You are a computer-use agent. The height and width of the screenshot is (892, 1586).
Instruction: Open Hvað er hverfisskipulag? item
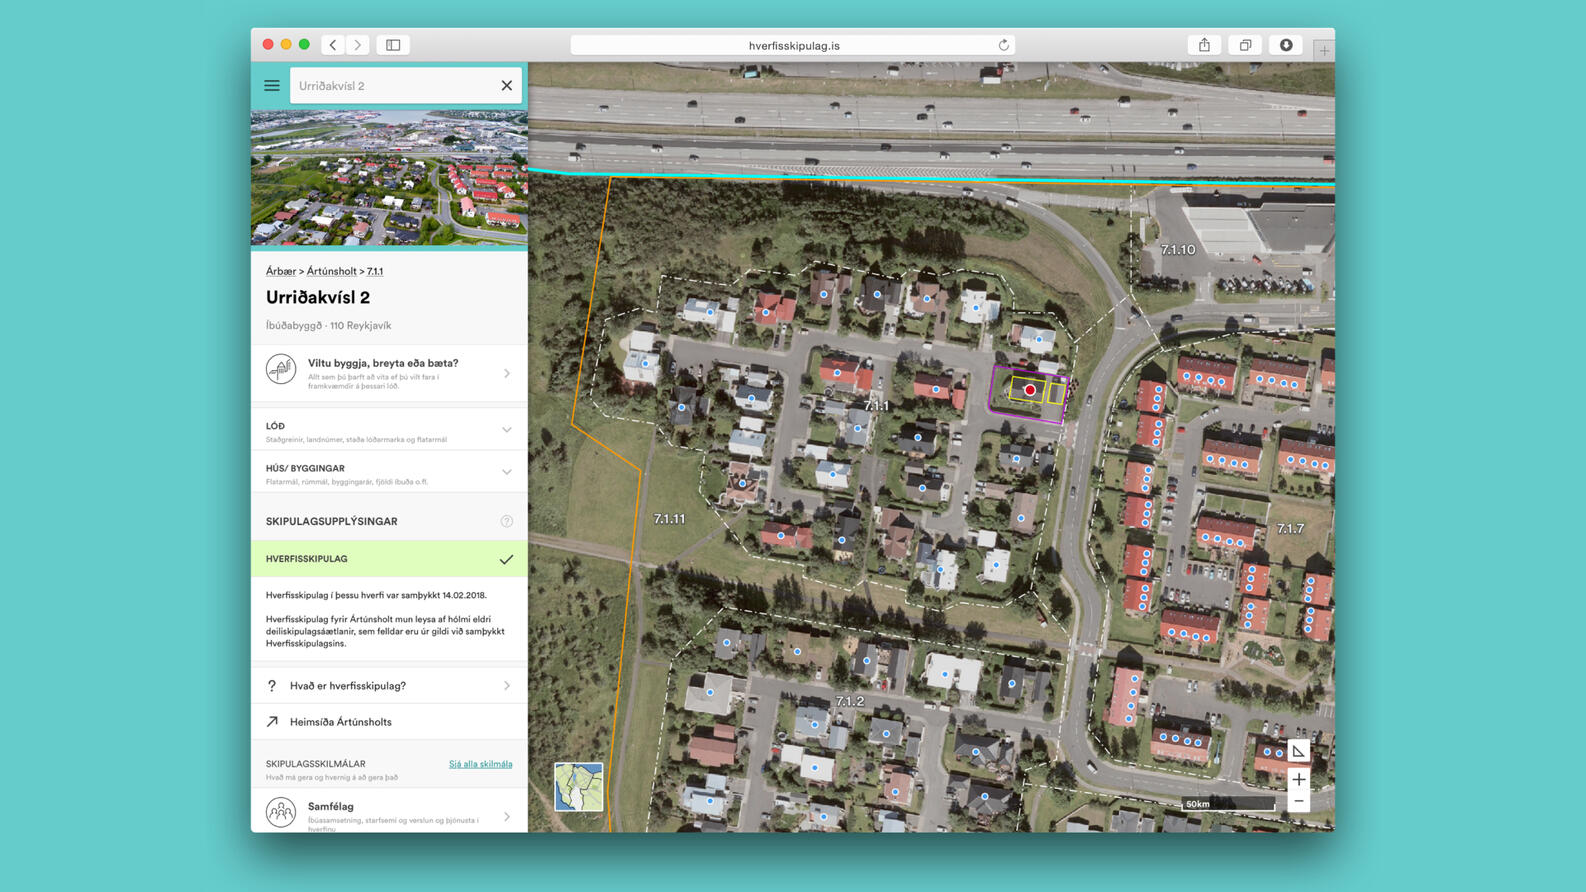coord(389,686)
